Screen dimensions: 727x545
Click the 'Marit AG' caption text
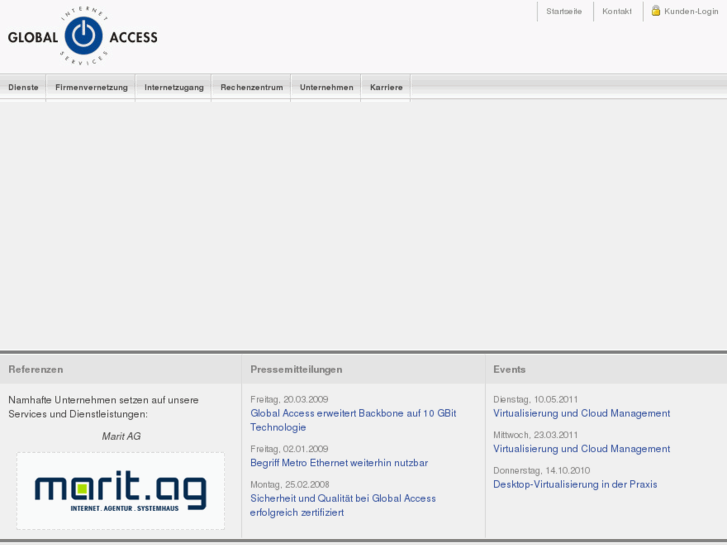pos(121,436)
